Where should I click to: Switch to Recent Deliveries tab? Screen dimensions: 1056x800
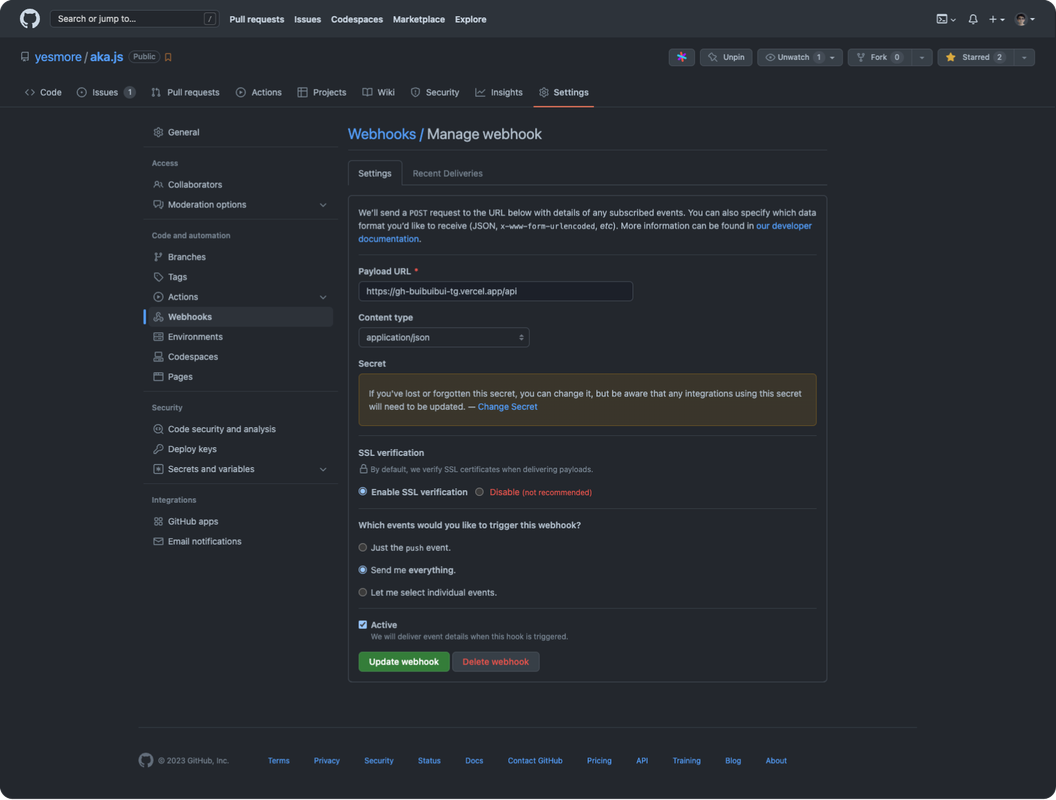coord(448,174)
